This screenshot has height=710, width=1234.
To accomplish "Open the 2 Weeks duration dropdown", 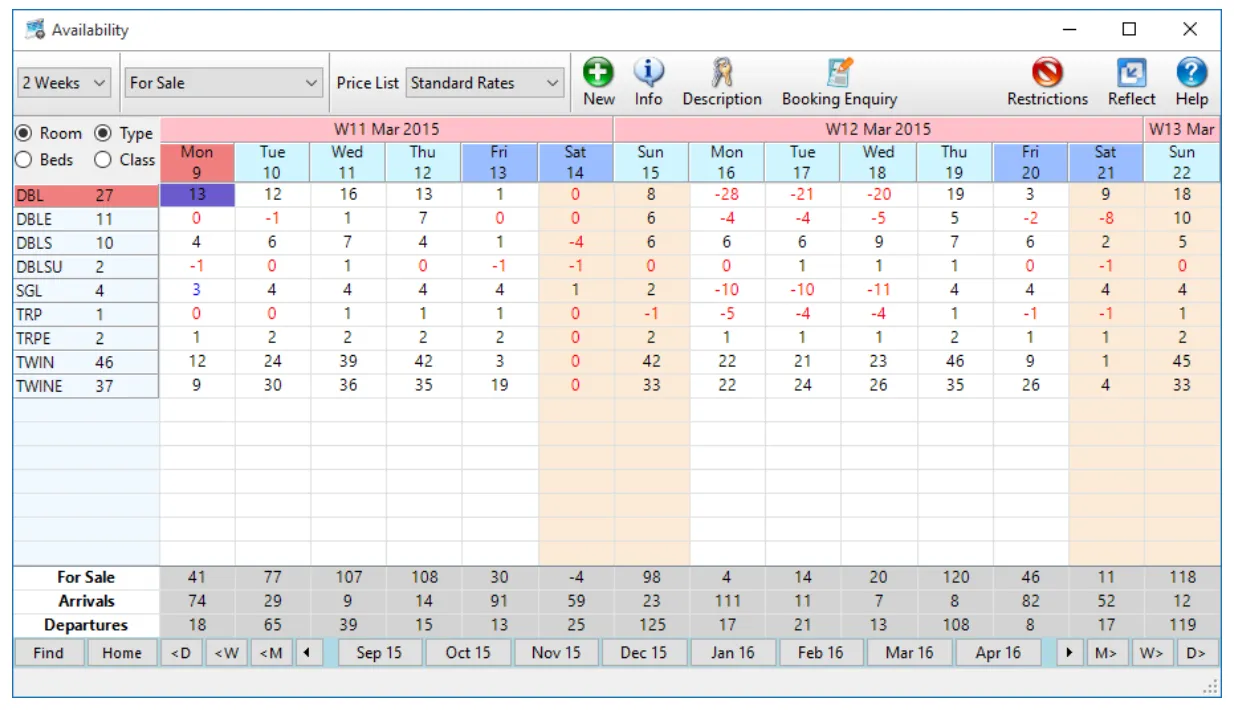I will [x=64, y=83].
